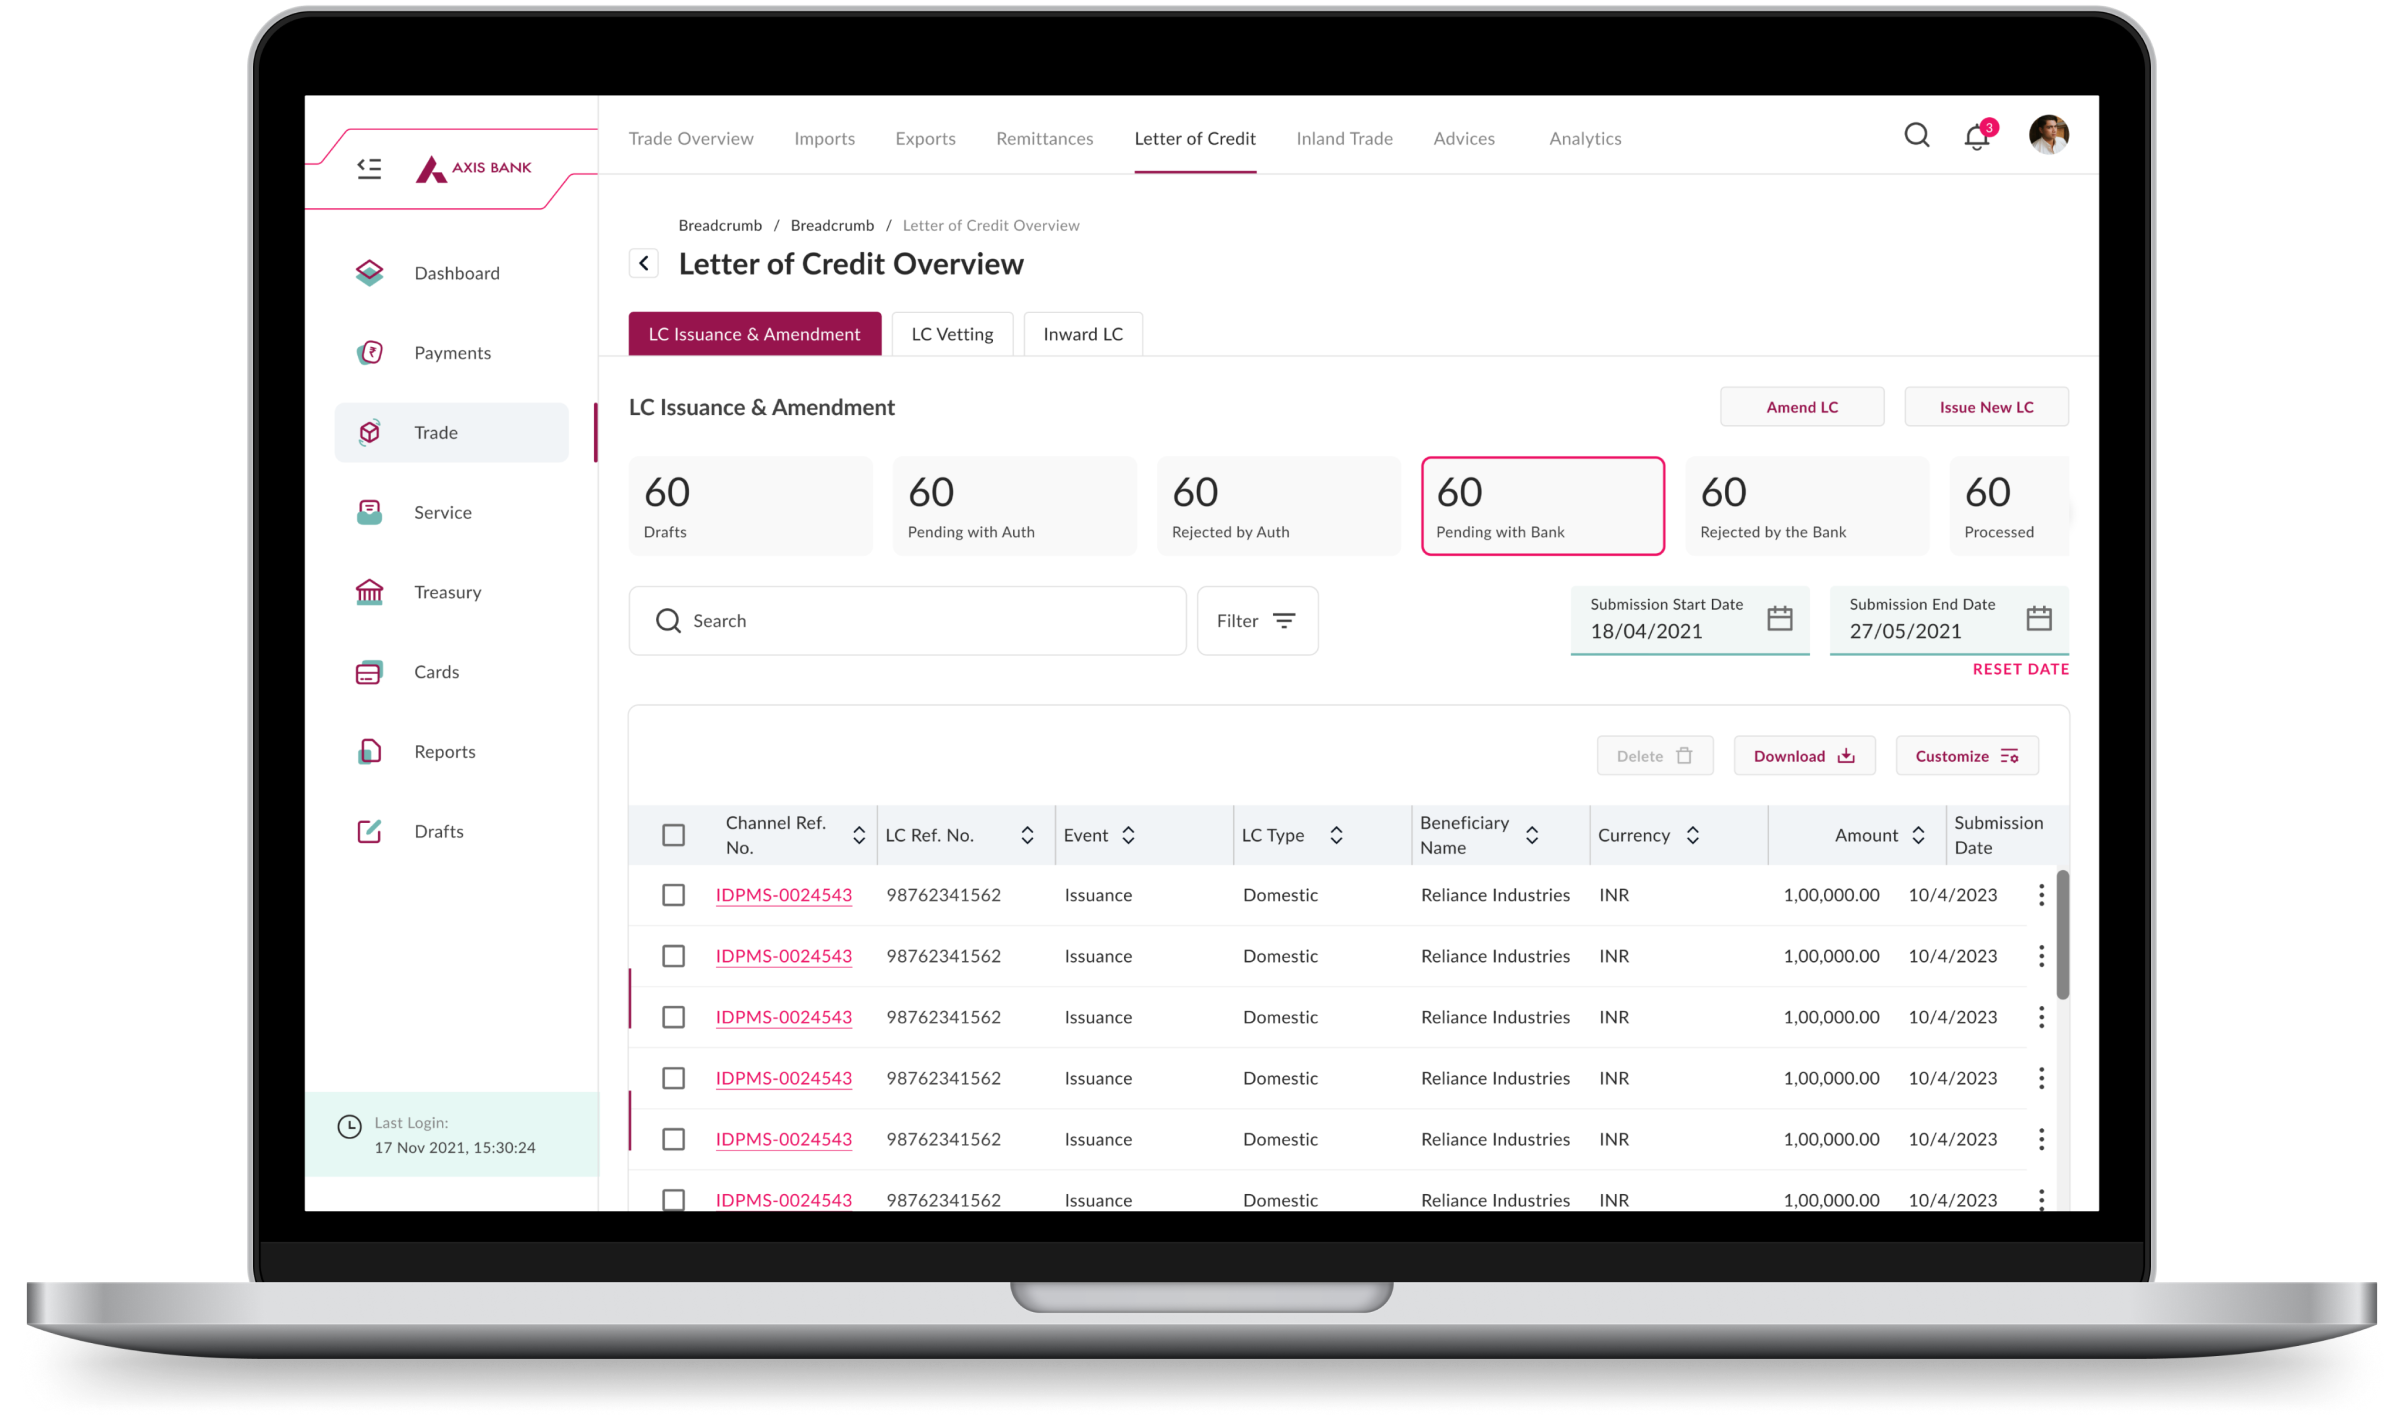Viewport: 2404px width, 1416px height.
Task: Sort by Channel Ref. No. column arrows
Action: pos(858,835)
